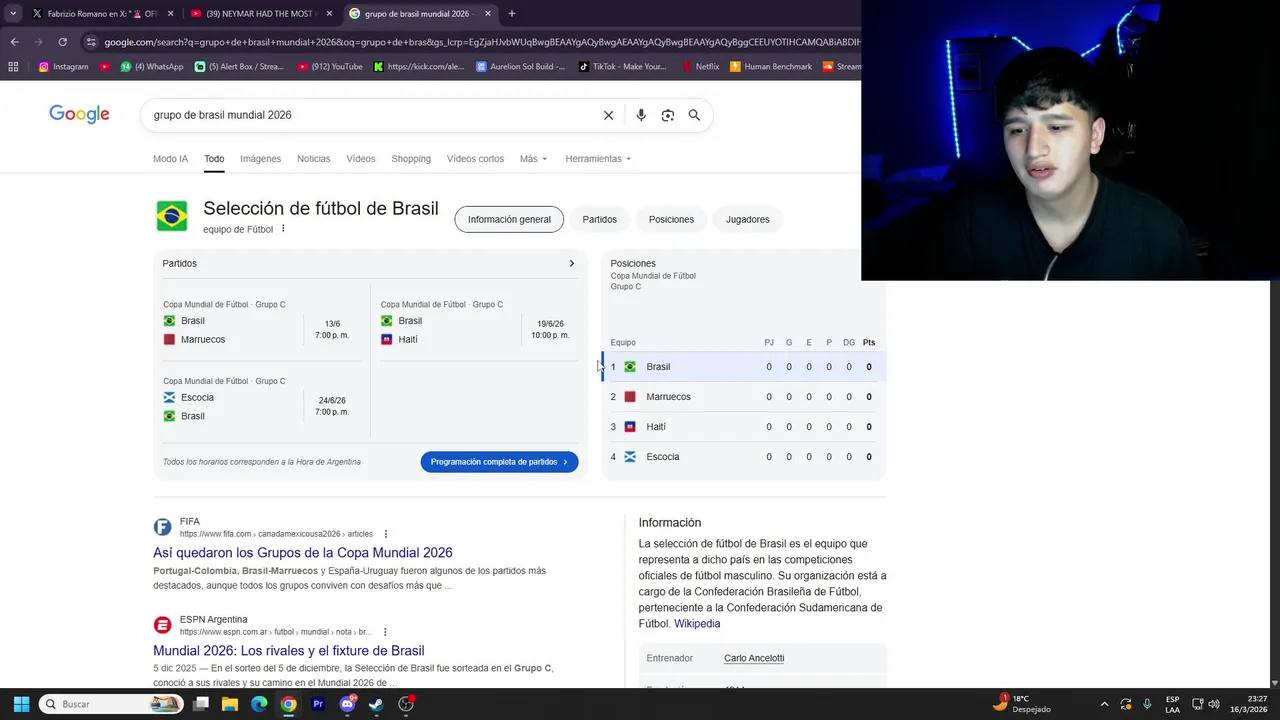Close the NEYMAR HAD THE MOST tab
The height and width of the screenshot is (720, 1280).
pos(329,14)
